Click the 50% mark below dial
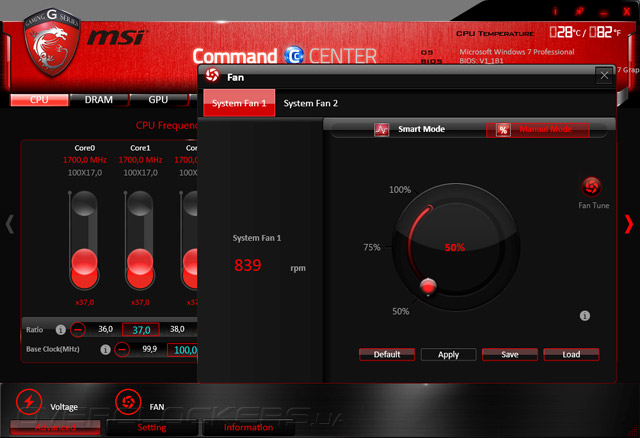The height and width of the screenshot is (438, 640). coord(400,311)
